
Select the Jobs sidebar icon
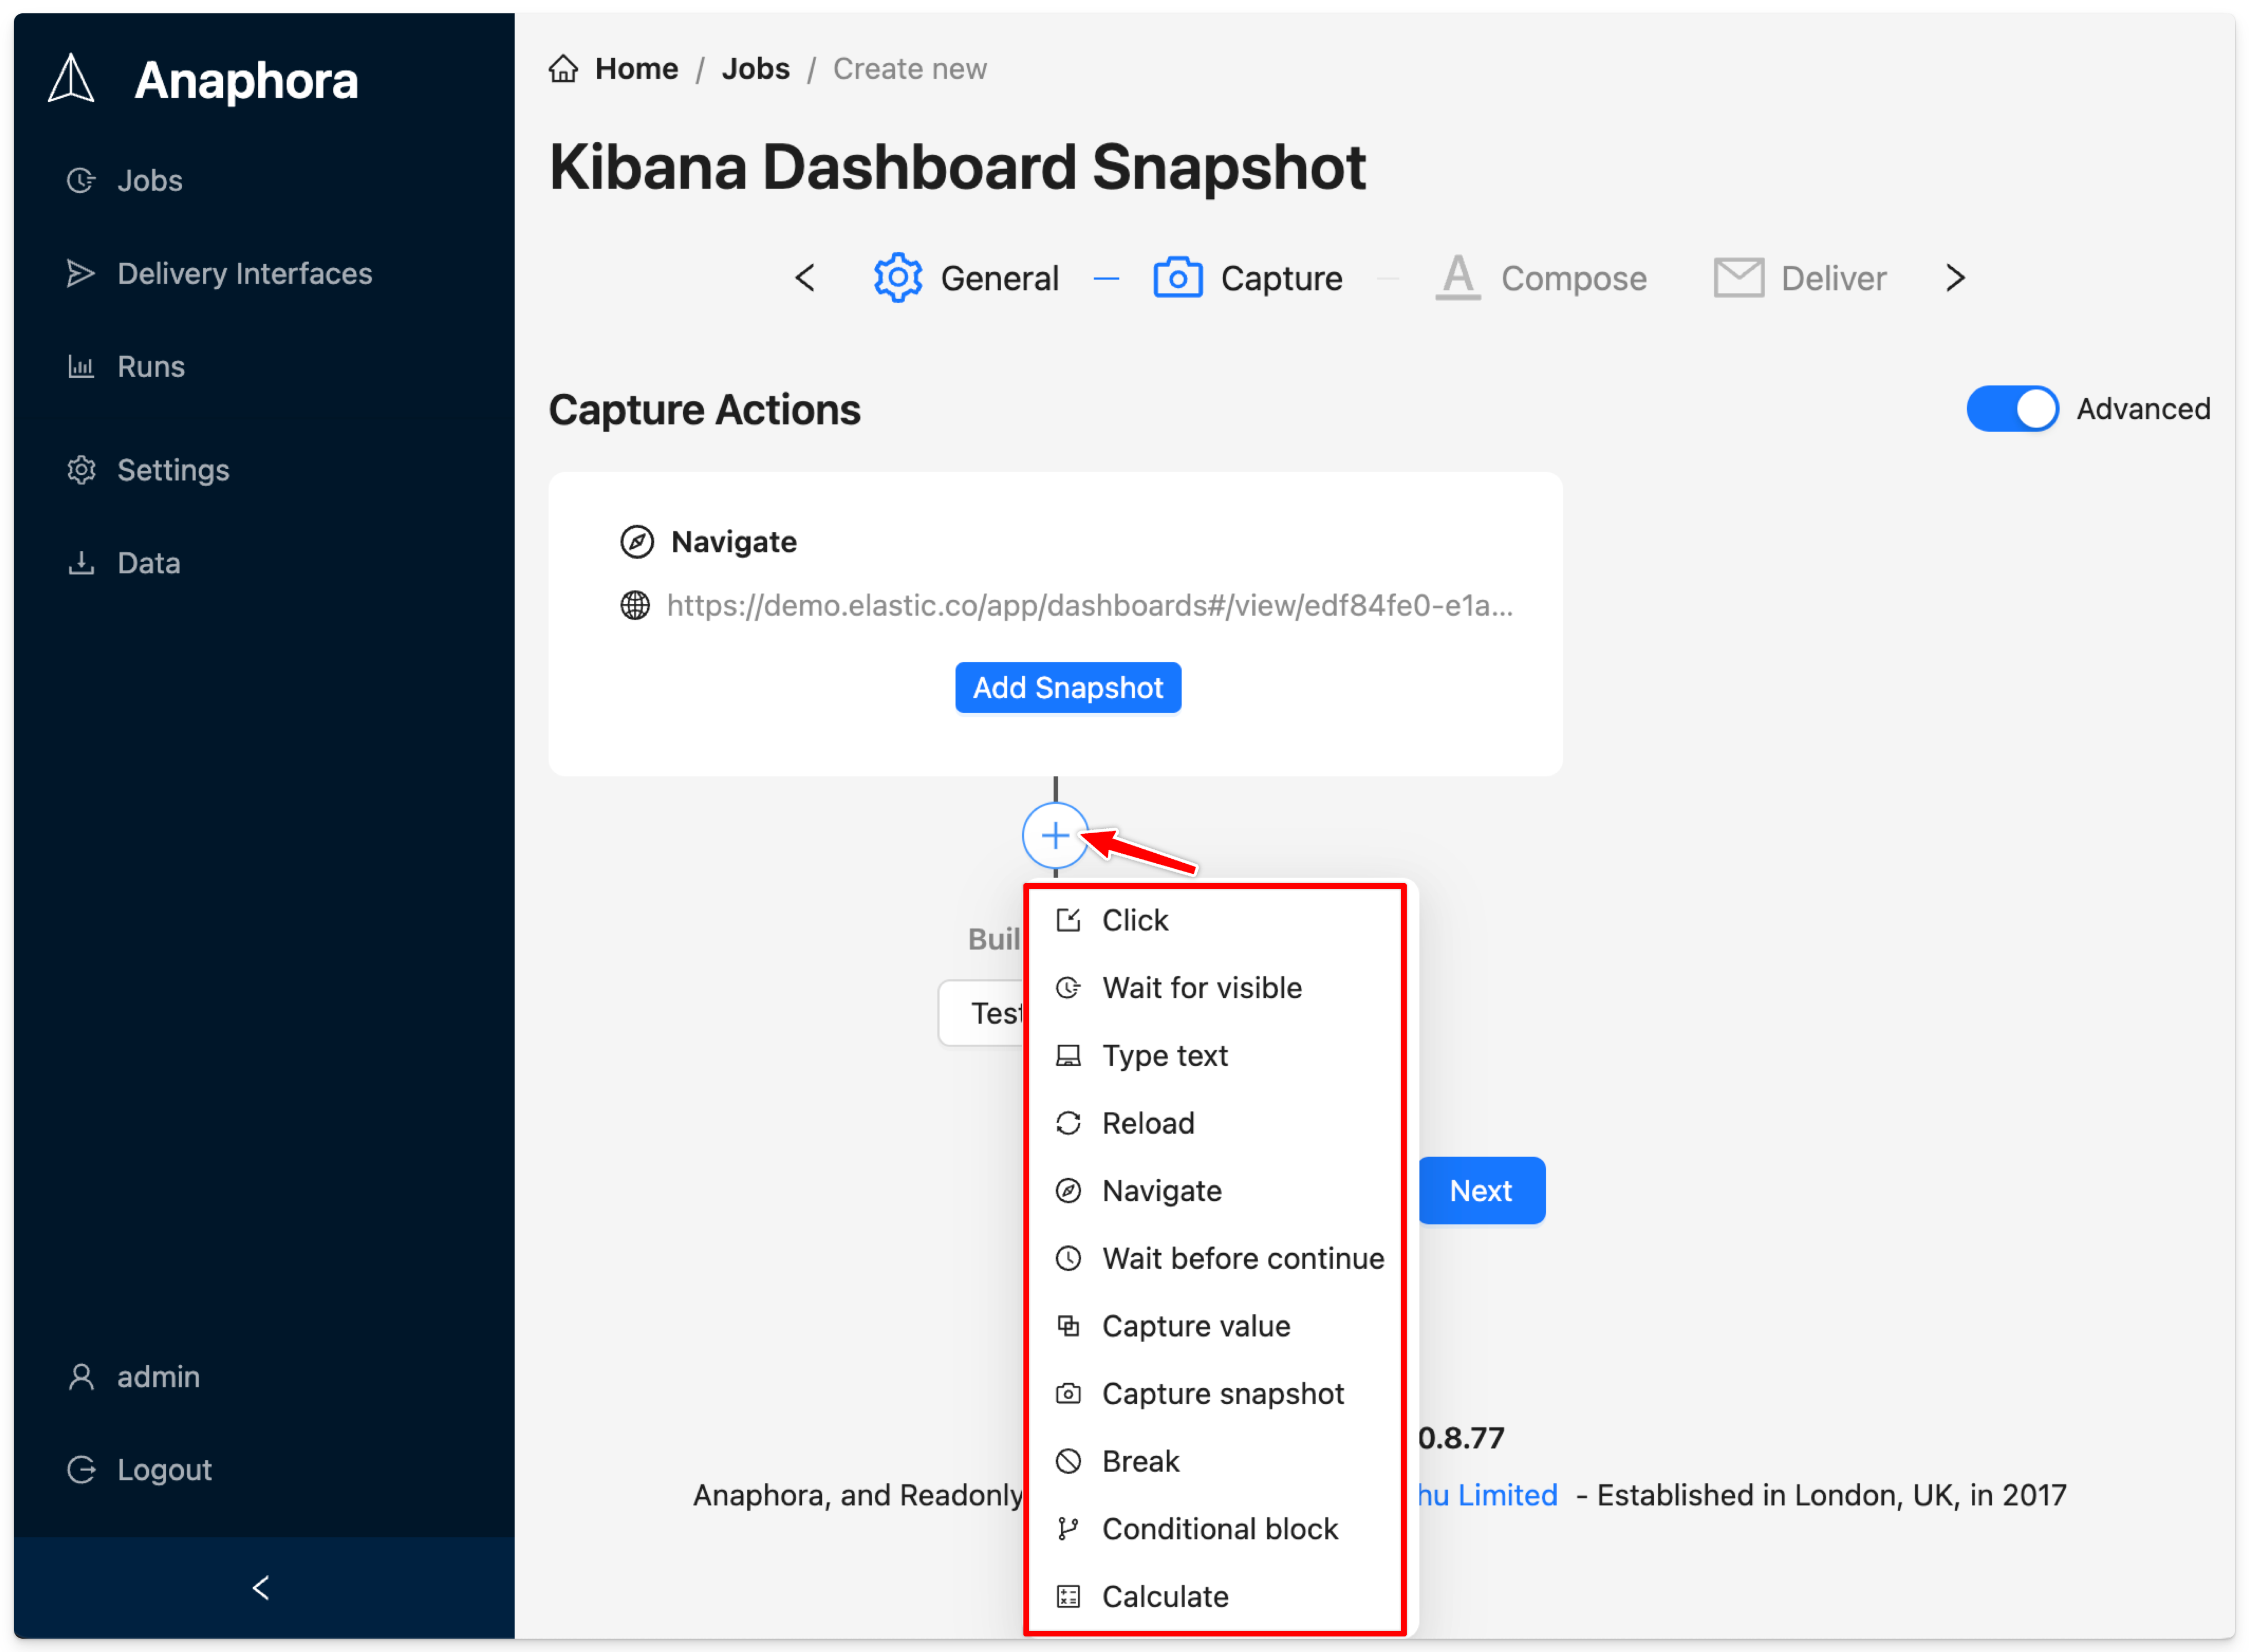81,180
